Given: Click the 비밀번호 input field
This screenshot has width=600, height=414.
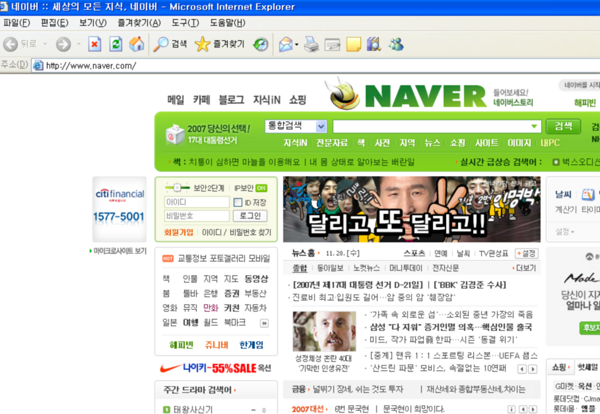Looking at the screenshot, I should click(197, 216).
